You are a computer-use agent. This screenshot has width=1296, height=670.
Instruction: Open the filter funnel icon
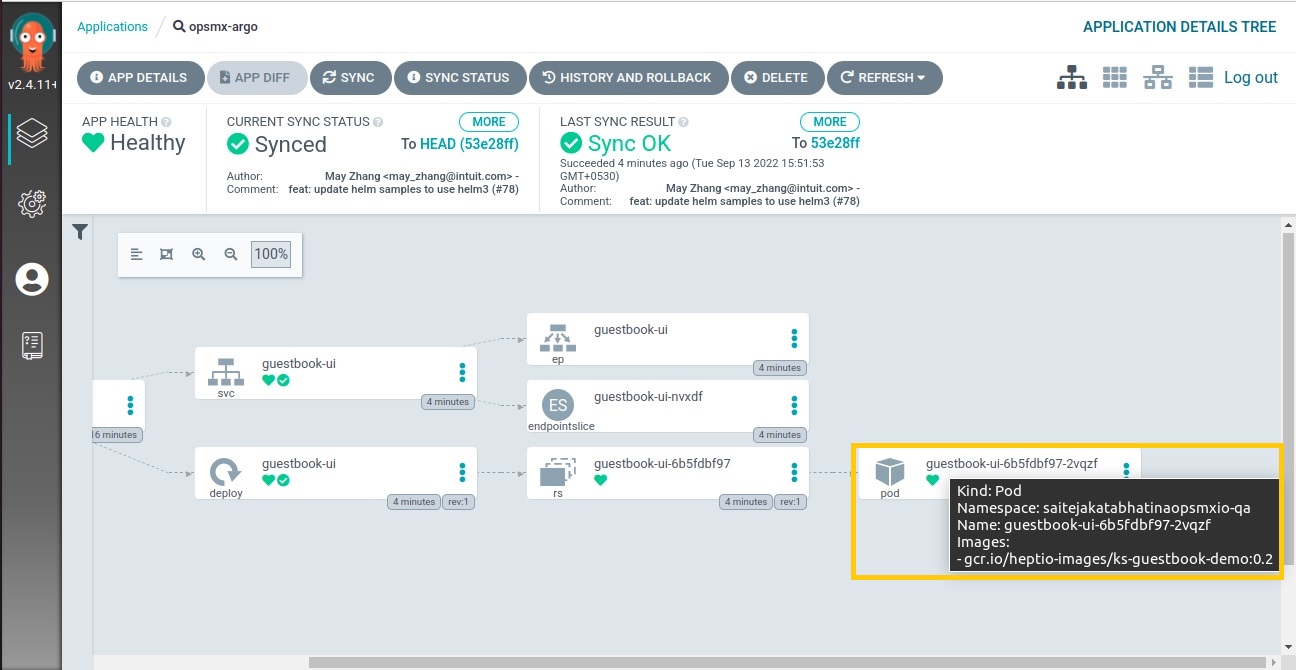pyautogui.click(x=80, y=232)
